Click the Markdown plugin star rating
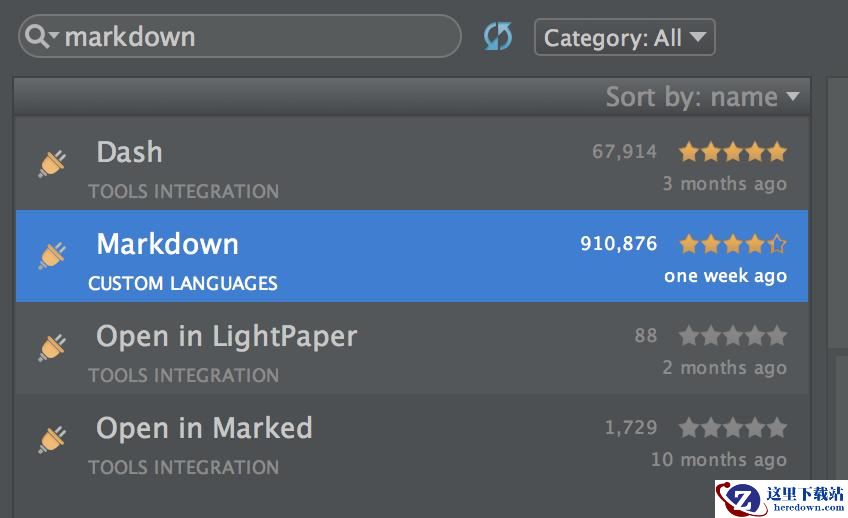Viewport: 848px width, 518px height. pyautogui.click(x=733, y=244)
